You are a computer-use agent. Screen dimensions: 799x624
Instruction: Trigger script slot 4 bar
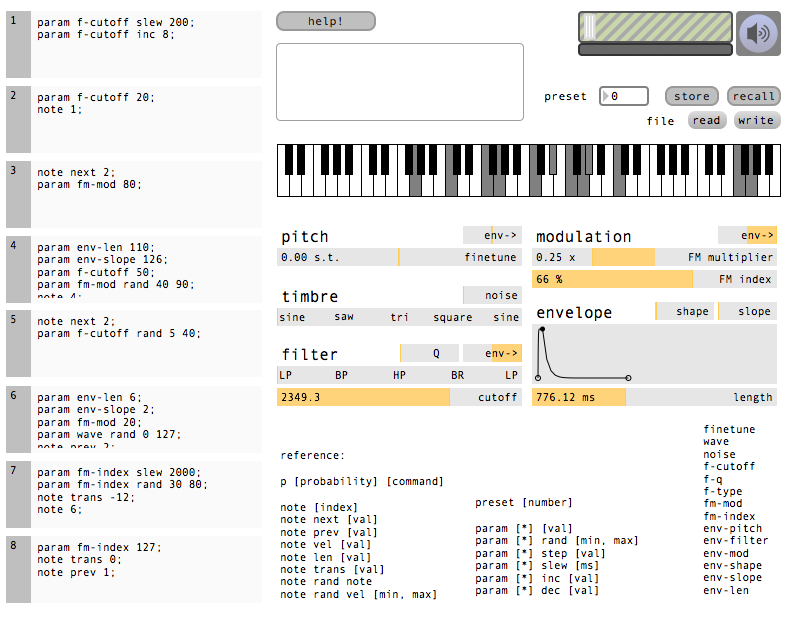[x=18, y=269]
